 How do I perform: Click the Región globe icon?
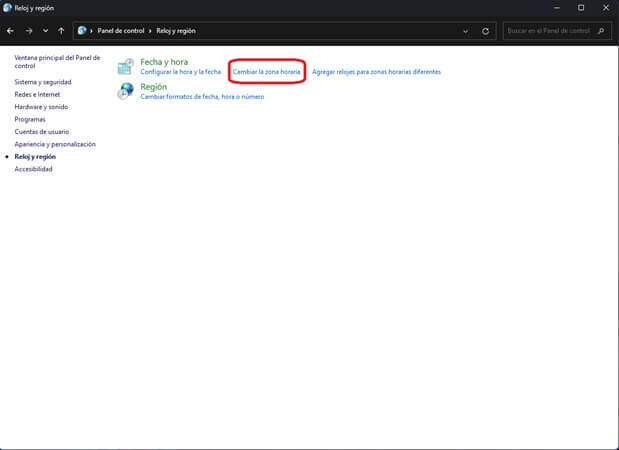[126, 91]
